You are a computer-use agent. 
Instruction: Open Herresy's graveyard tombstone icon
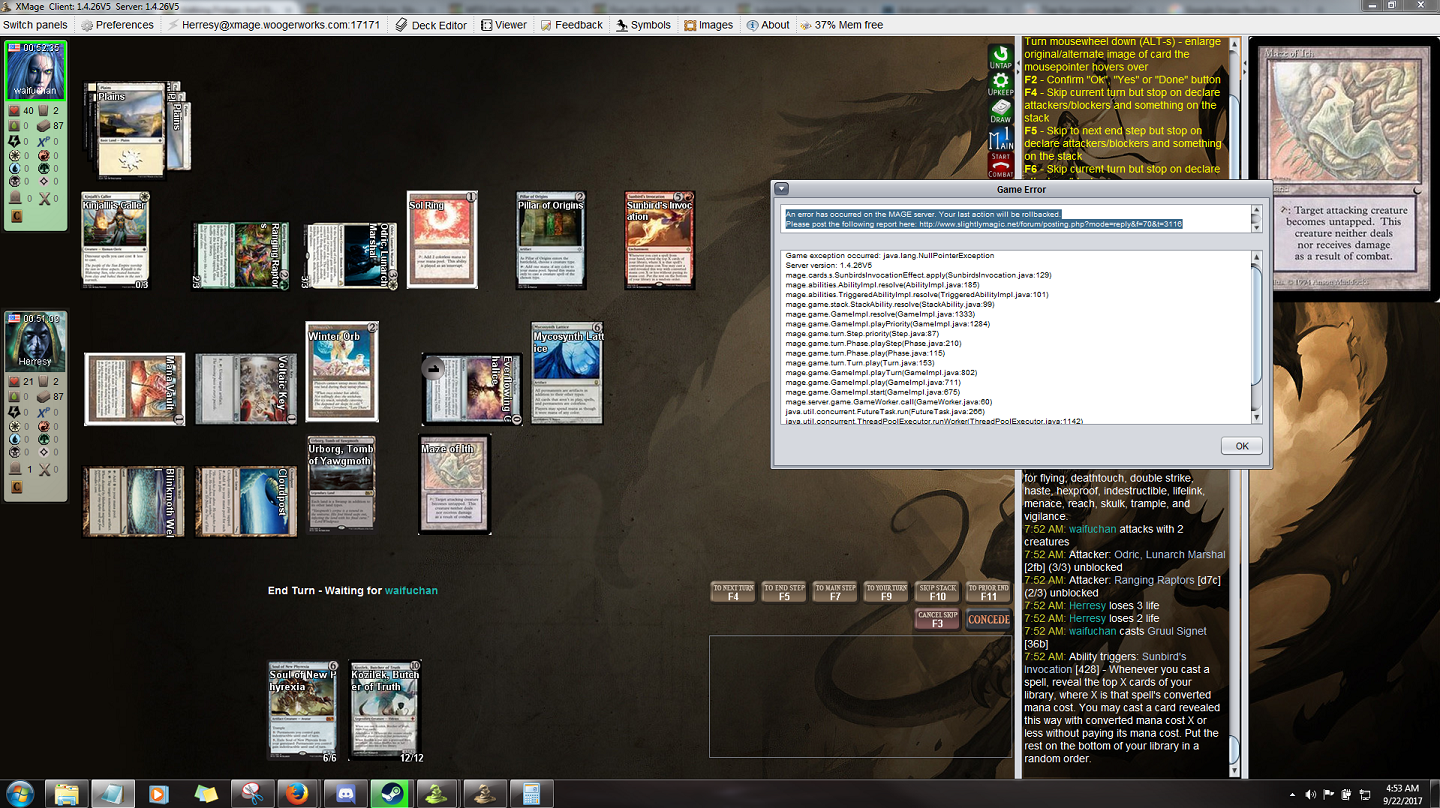[15, 469]
